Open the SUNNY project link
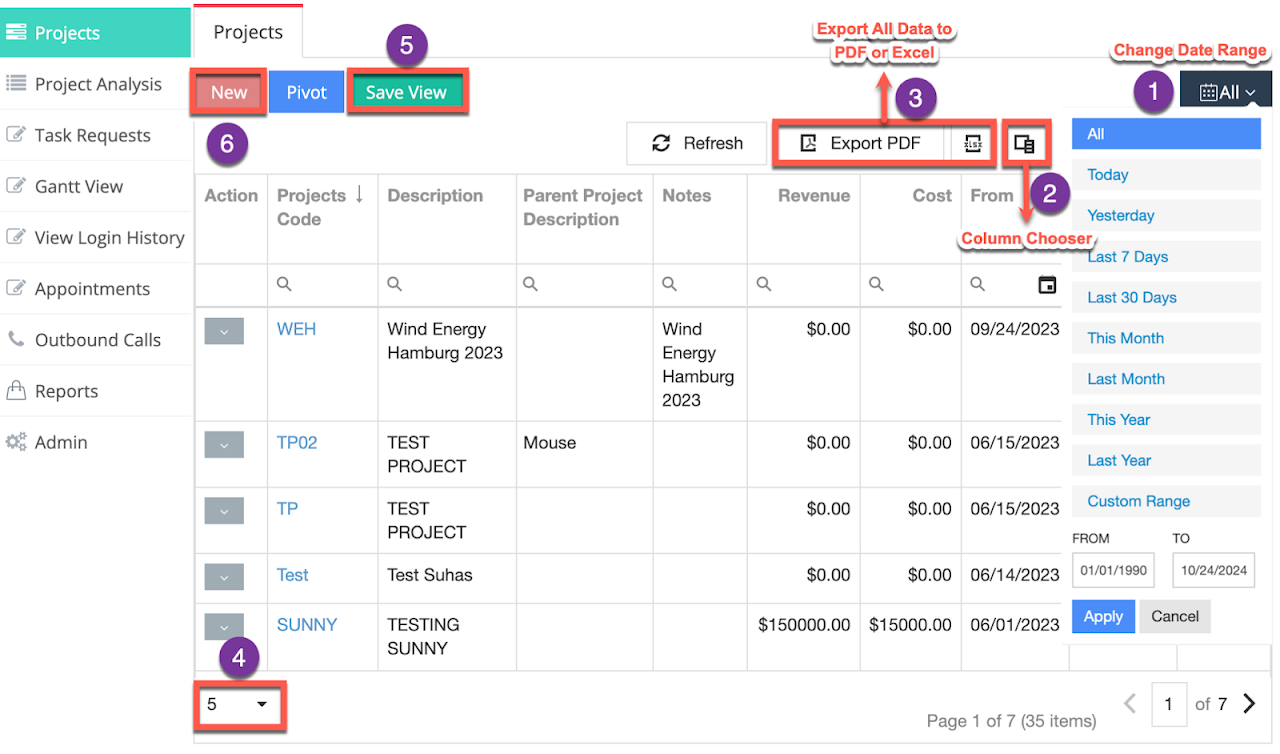Screen dimensions: 1280x754 [x=306, y=625]
